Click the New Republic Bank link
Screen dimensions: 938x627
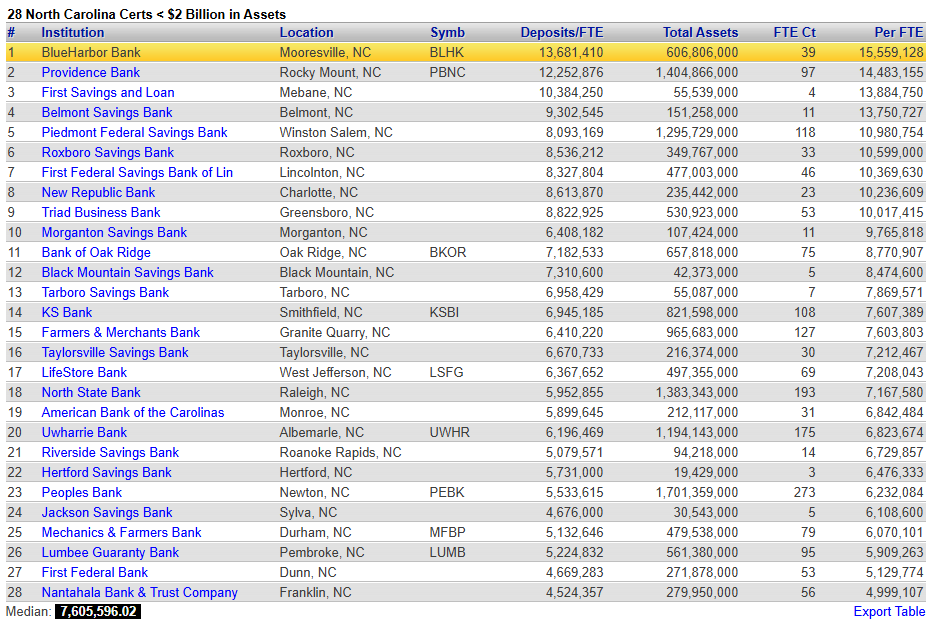[98, 193]
